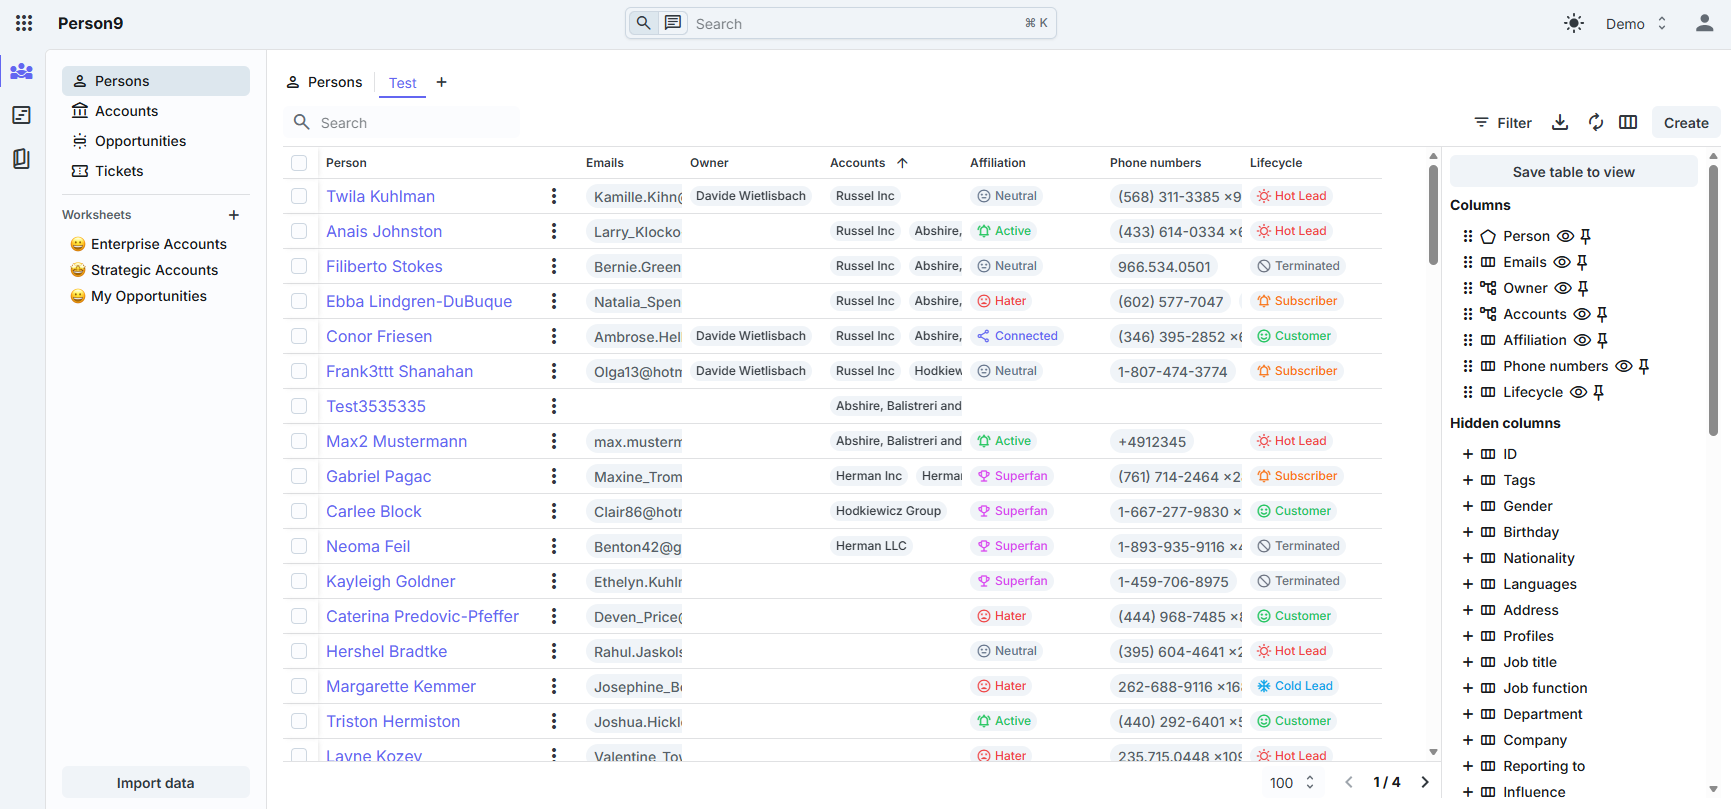The width and height of the screenshot is (1731, 809).
Task: Click the Create button
Action: (x=1685, y=123)
